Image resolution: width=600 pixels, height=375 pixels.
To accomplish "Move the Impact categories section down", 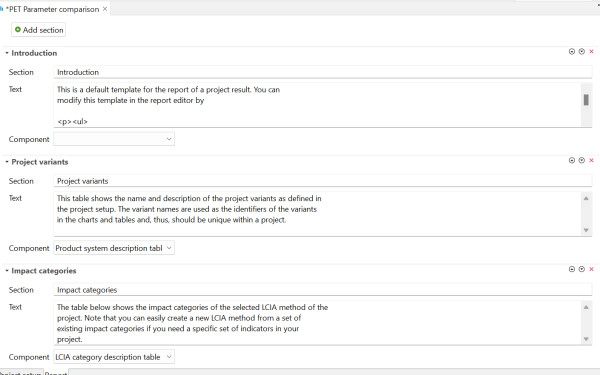I will click(582, 269).
